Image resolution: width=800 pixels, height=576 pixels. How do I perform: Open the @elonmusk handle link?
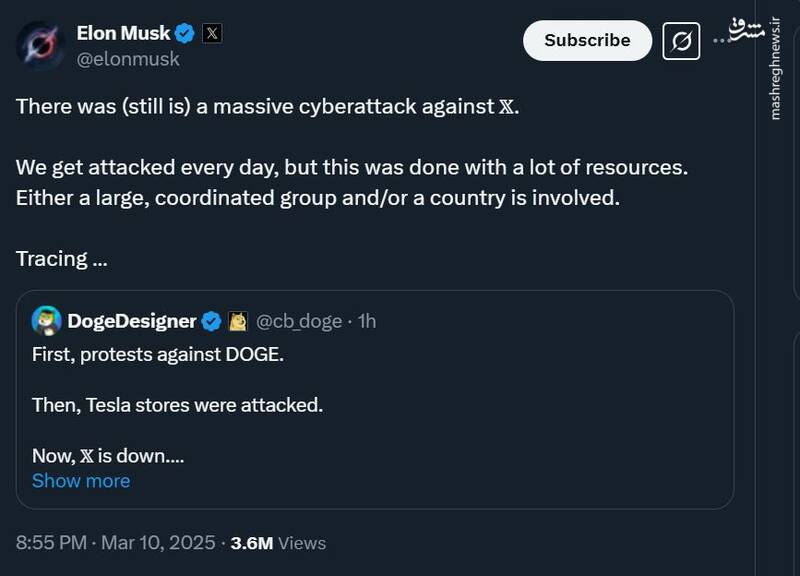click(x=128, y=59)
